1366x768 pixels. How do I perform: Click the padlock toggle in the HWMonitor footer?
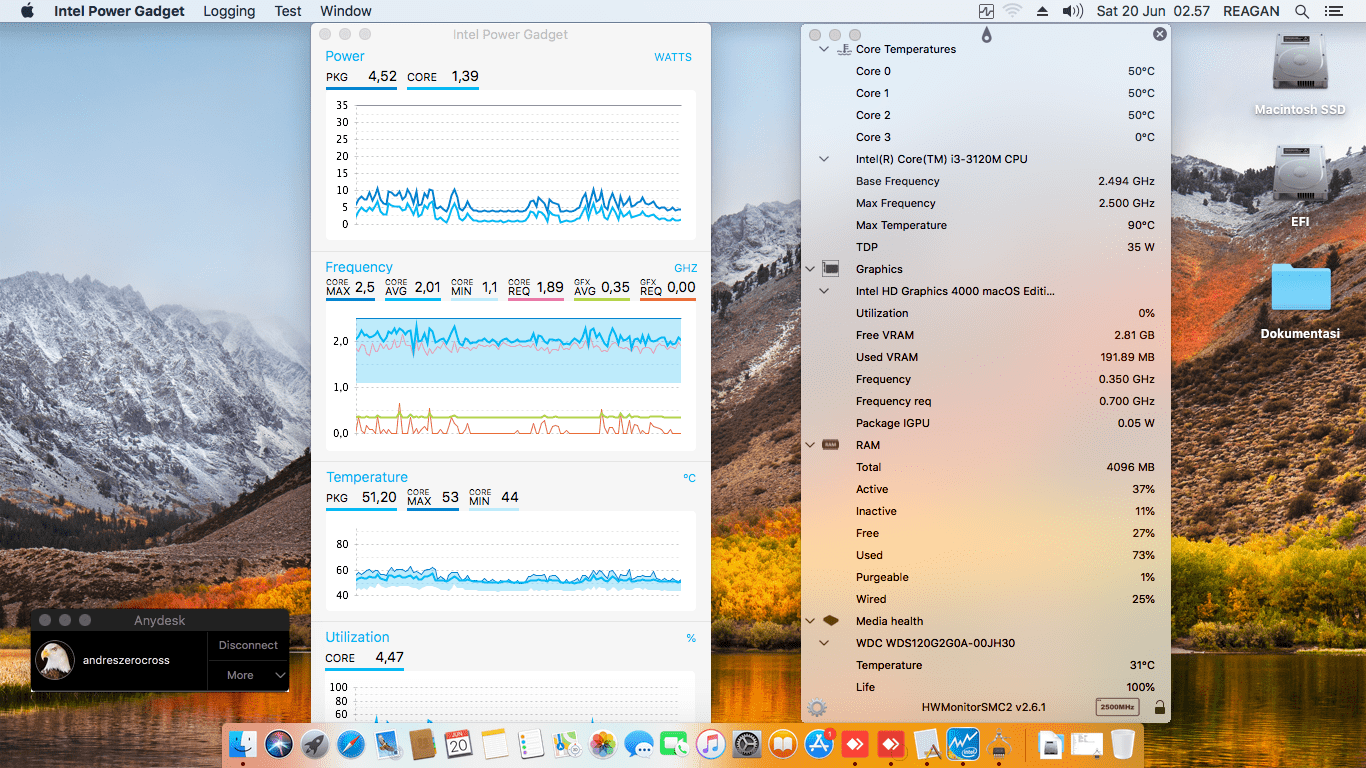point(1159,707)
